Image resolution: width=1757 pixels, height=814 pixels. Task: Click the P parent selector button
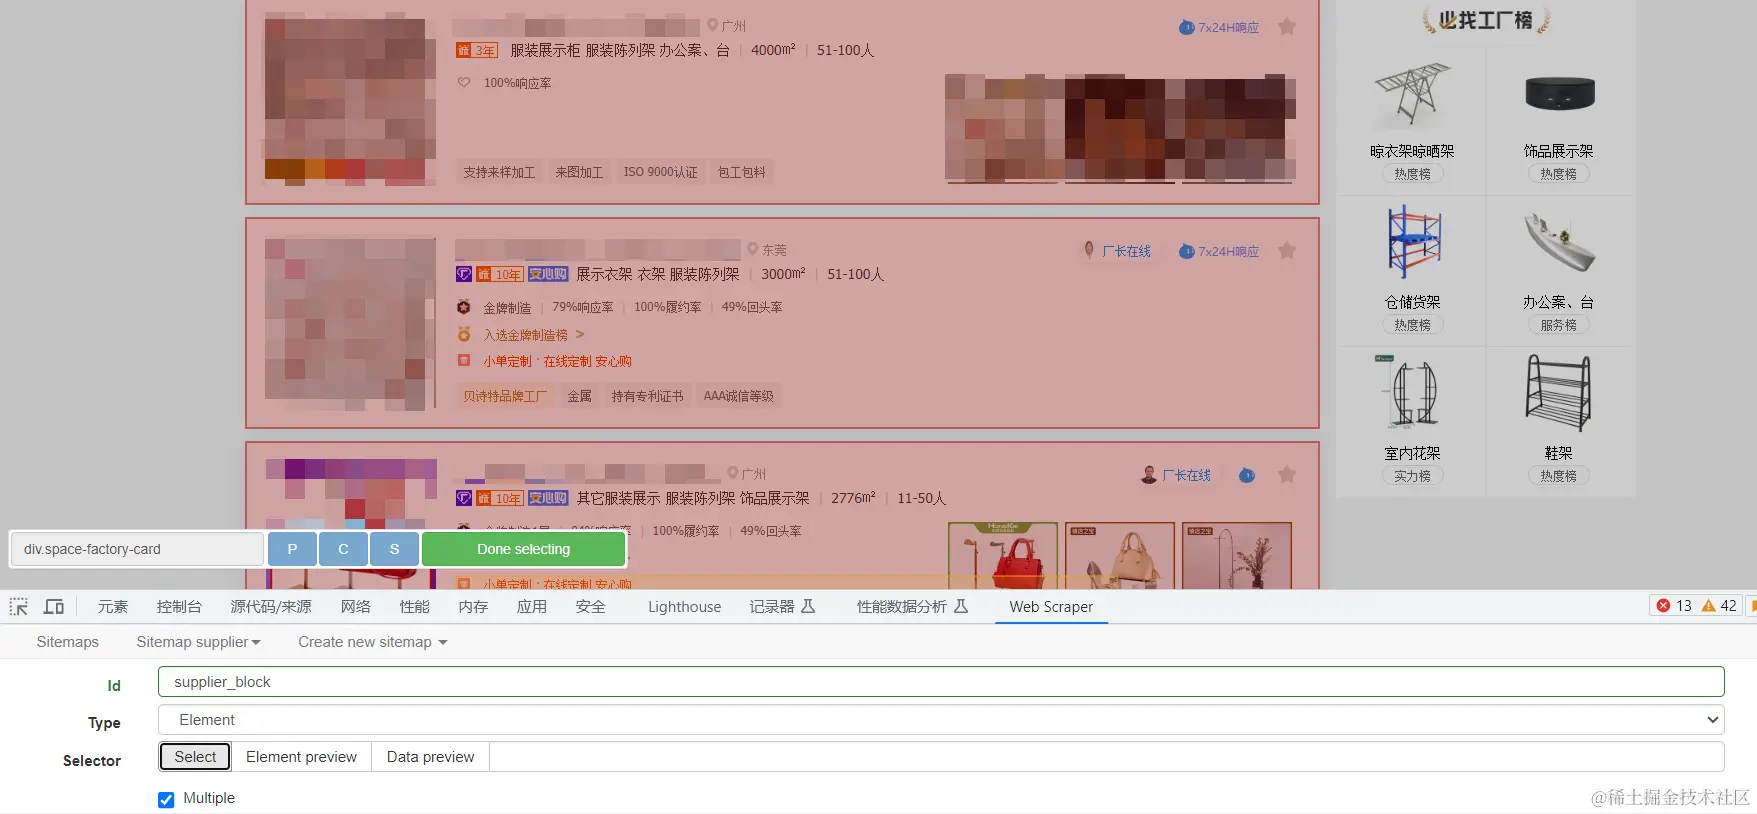pyautogui.click(x=293, y=549)
